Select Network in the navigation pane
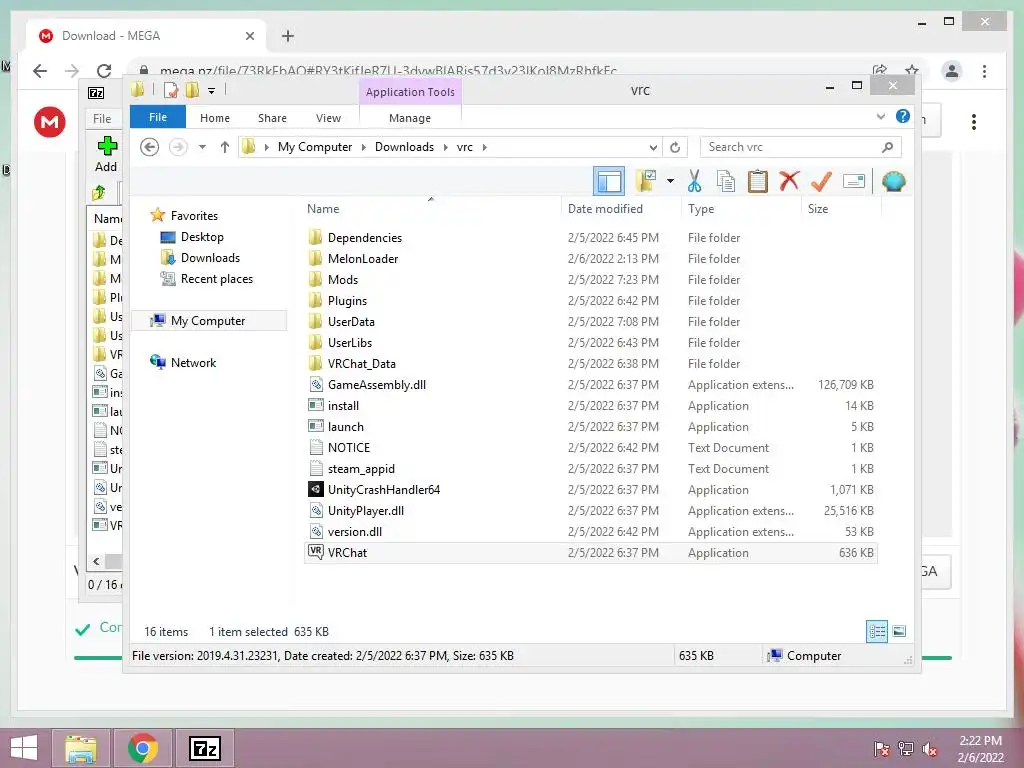The width and height of the screenshot is (1024, 768). (193, 362)
